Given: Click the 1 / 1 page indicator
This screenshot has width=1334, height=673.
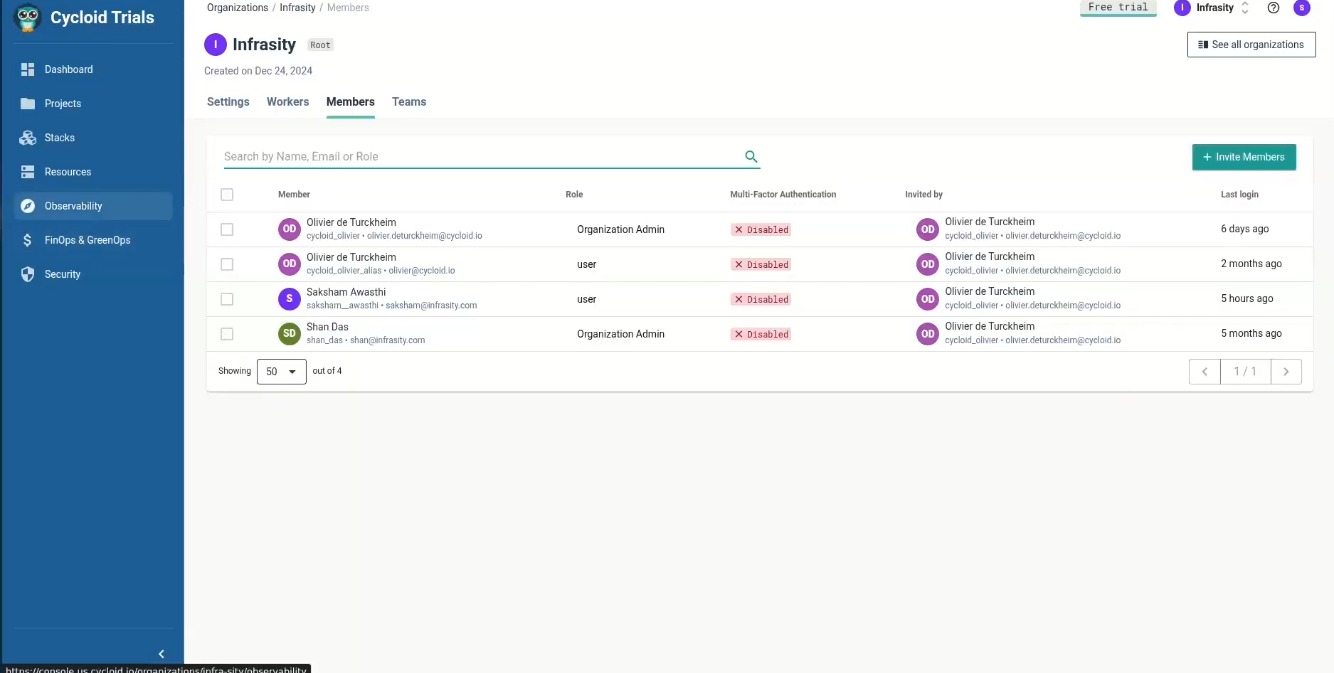Looking at the screenshot, I should pyautogui.click(x=1246, y=372).
